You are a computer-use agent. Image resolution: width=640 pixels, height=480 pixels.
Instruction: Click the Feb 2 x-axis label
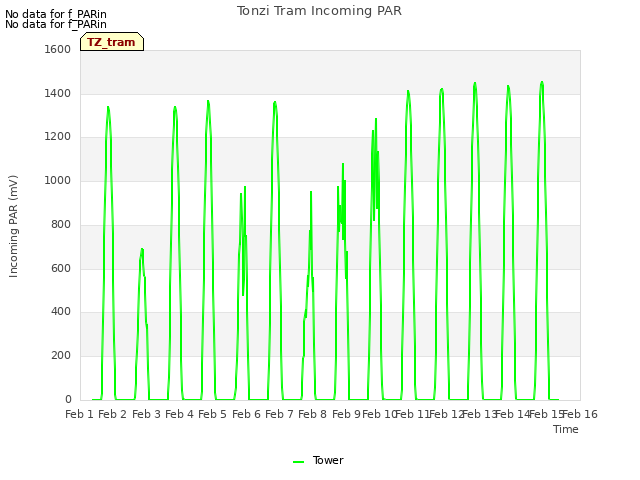pyautogui.click(x=113, y=414)
